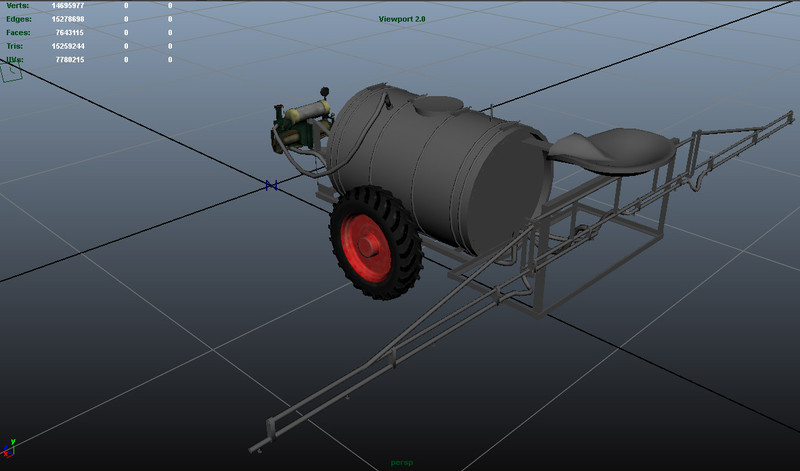This screenshot has height=471, width=800.
Task: Click the persp camera name label
Action: point(401,464)
